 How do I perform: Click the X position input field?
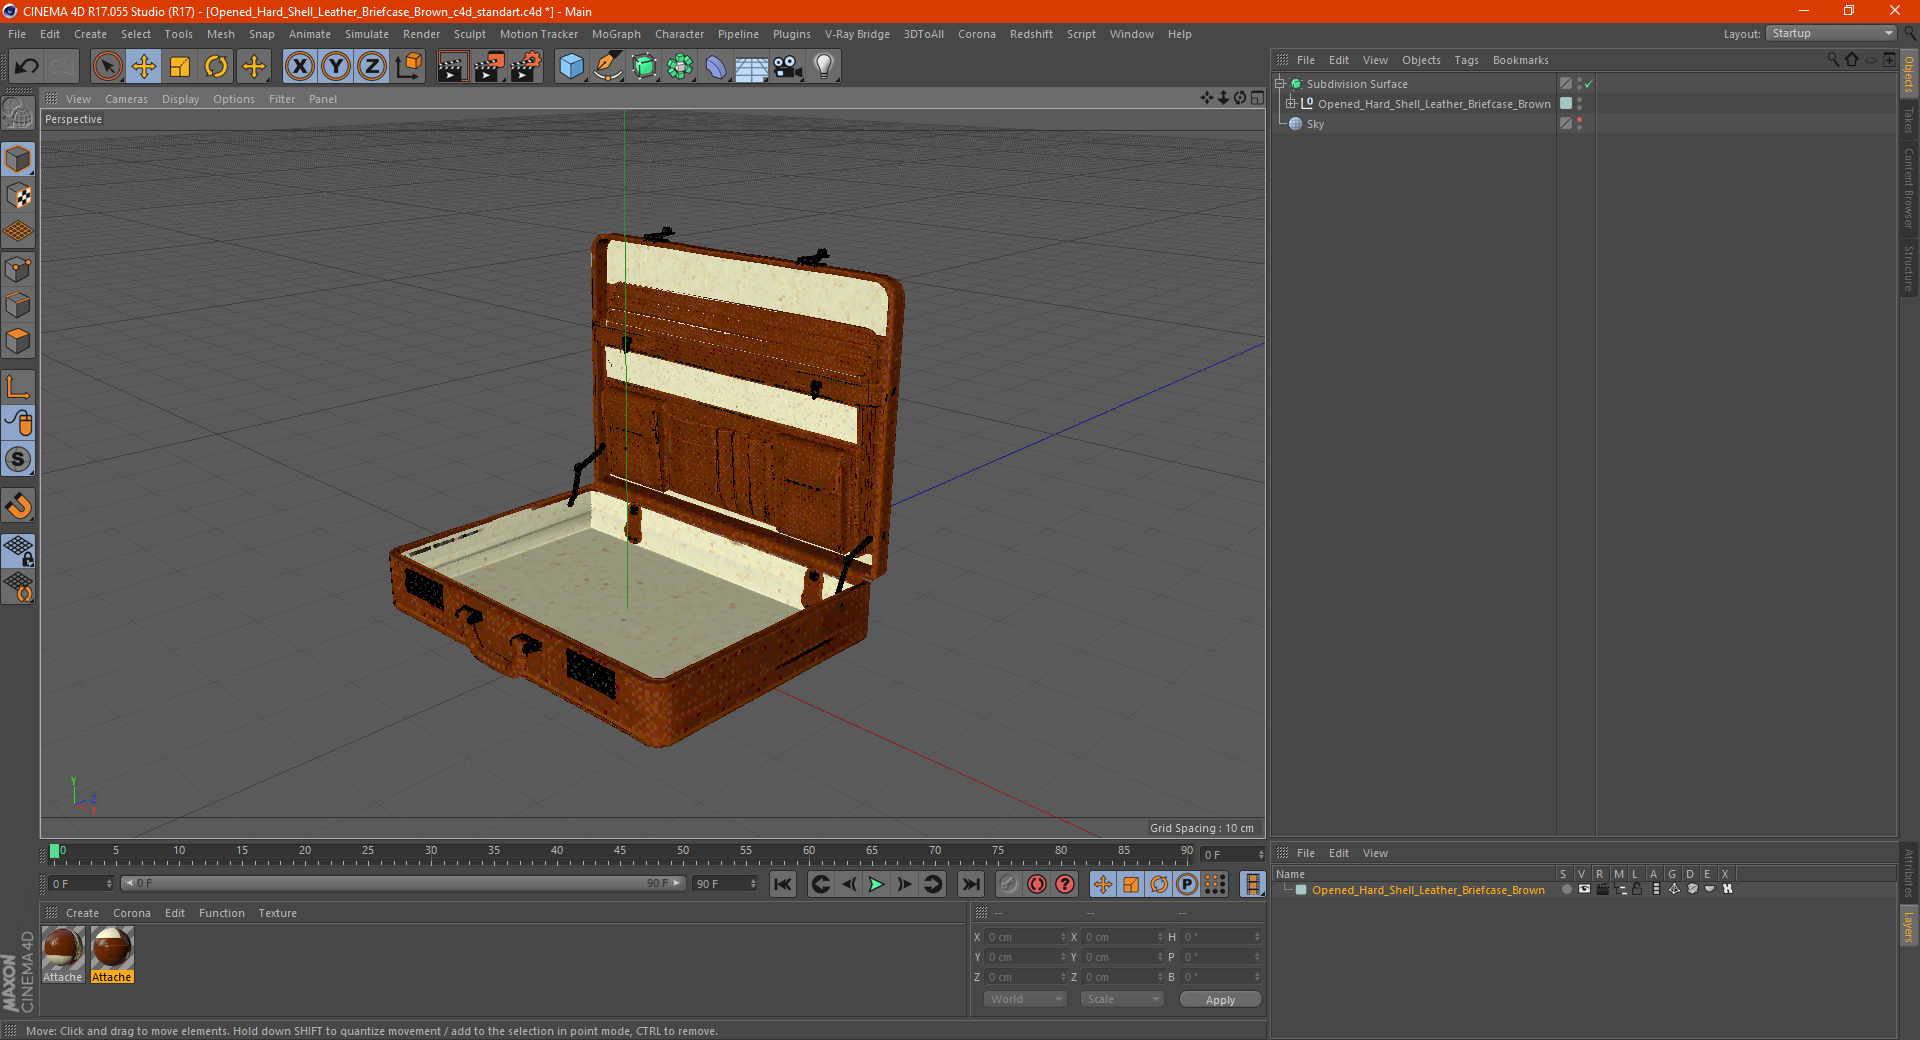1025,937
